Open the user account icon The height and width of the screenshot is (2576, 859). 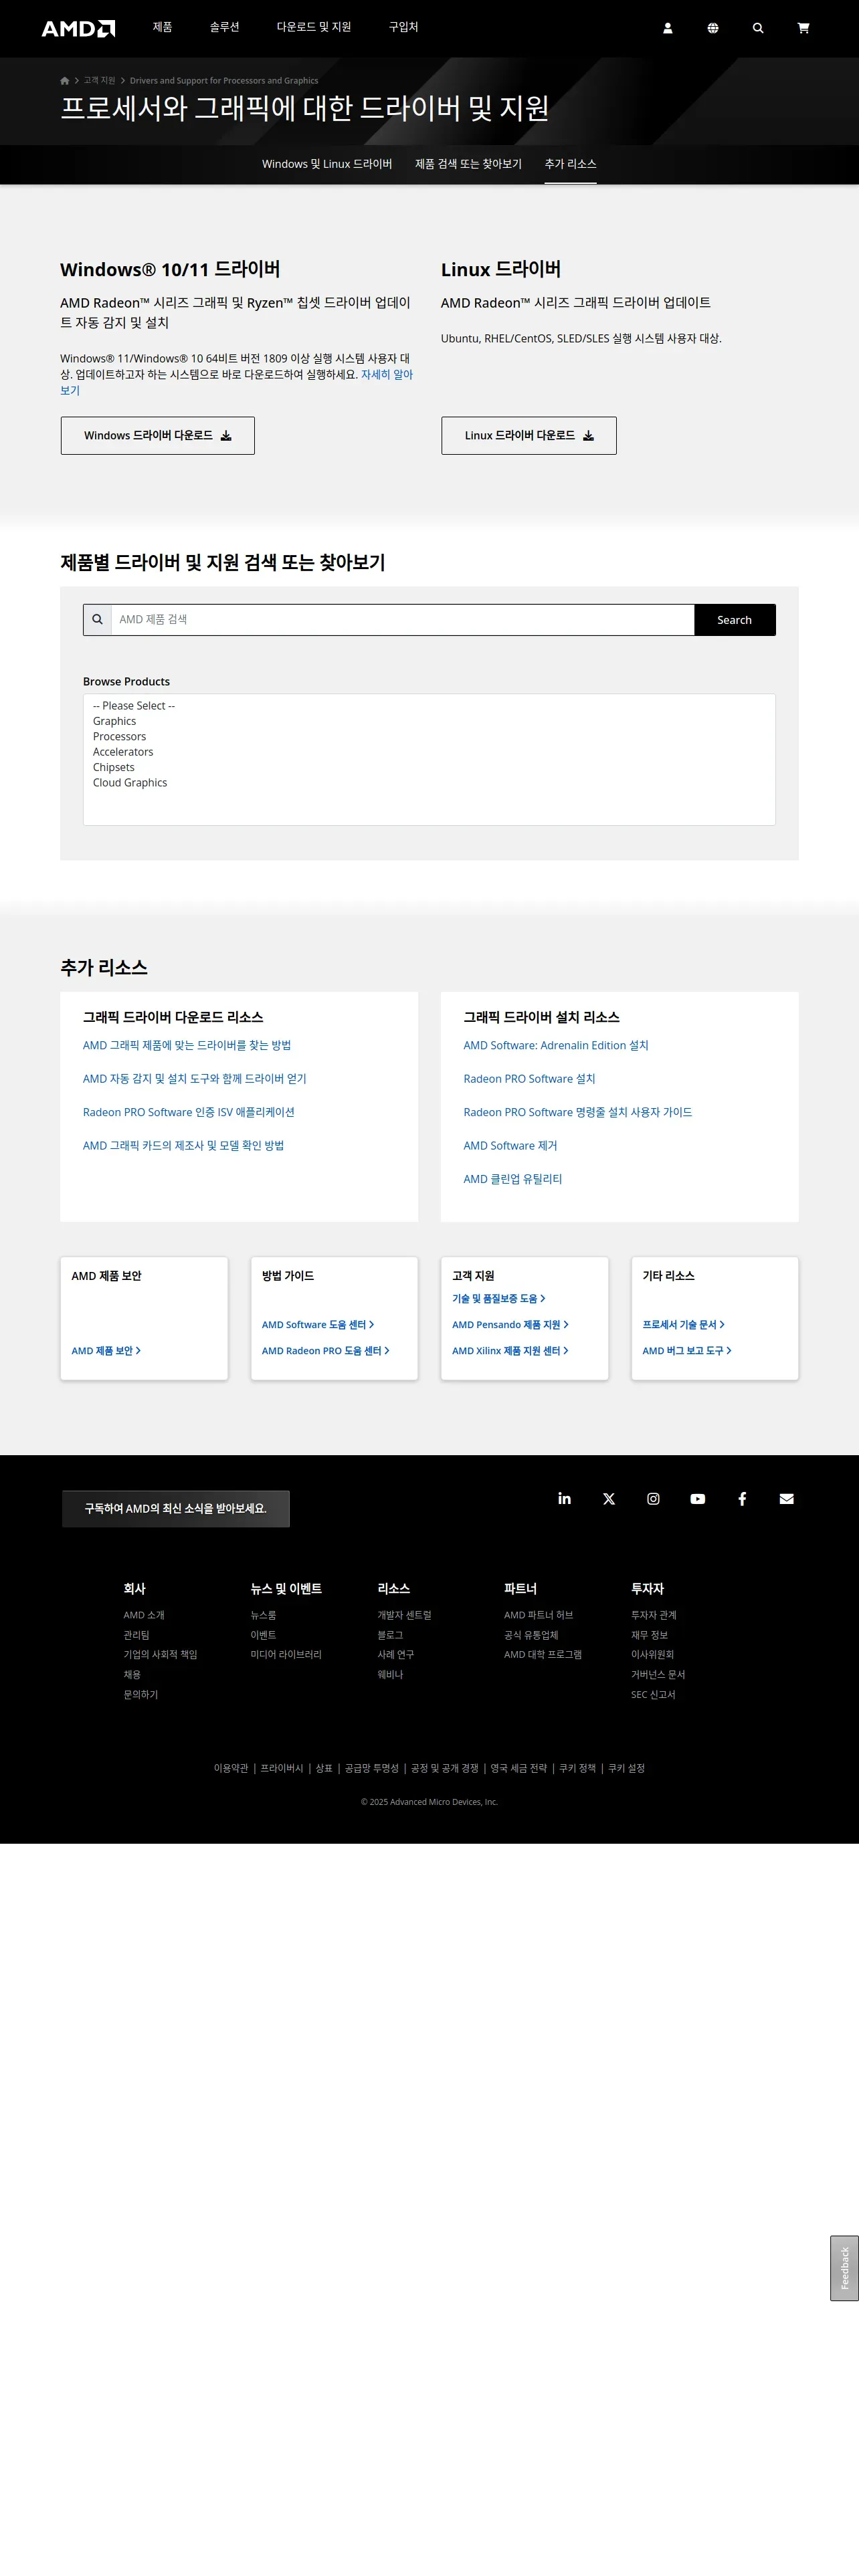[668, 28]
